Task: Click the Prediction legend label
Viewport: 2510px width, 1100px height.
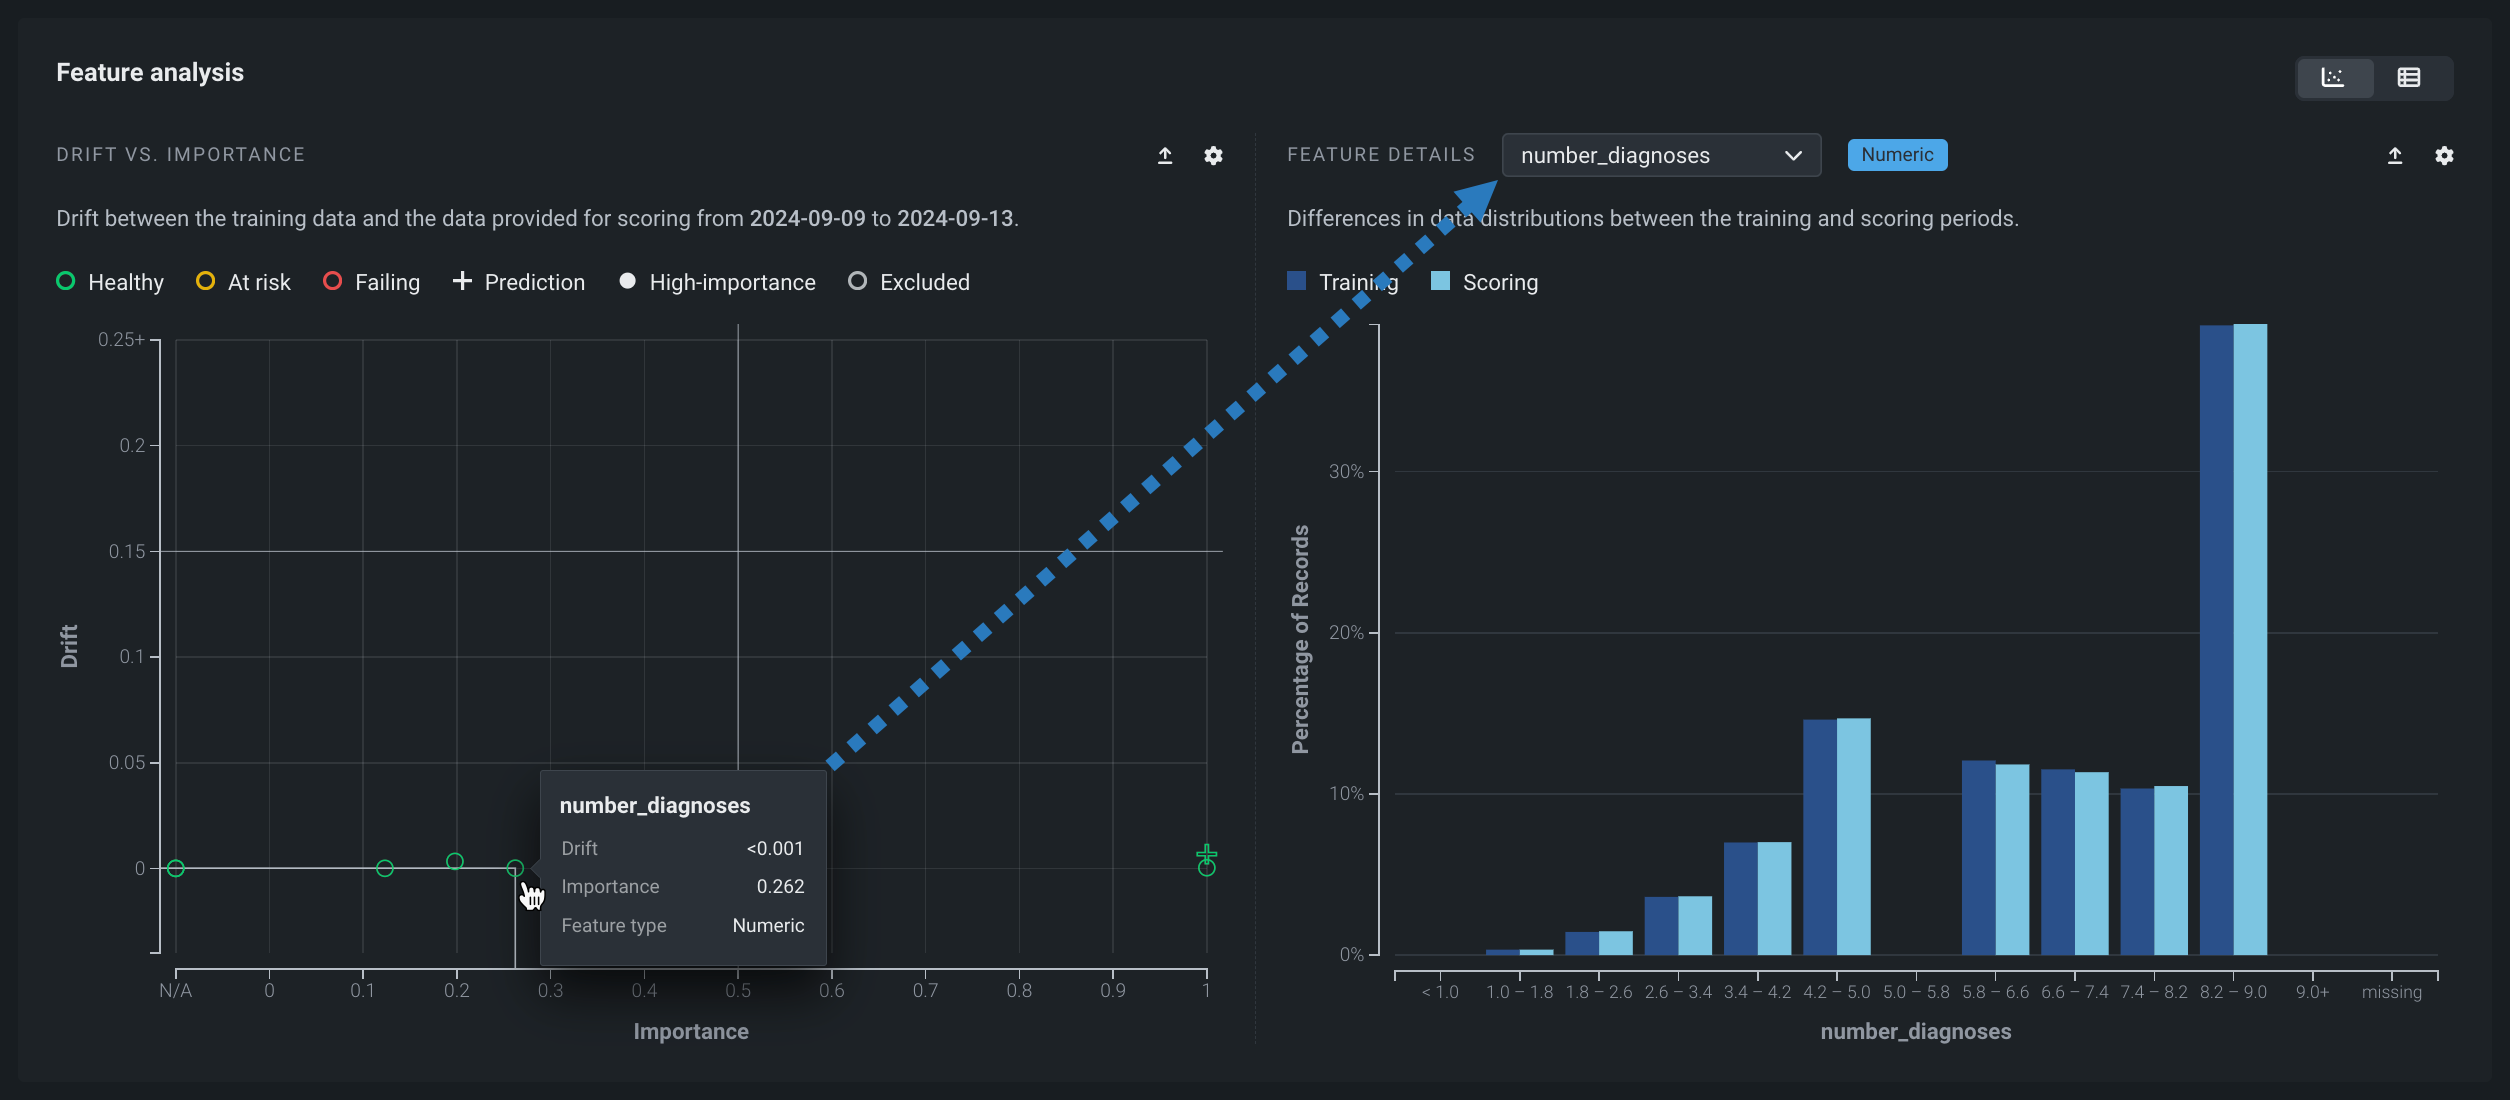Action: (534, 282)
